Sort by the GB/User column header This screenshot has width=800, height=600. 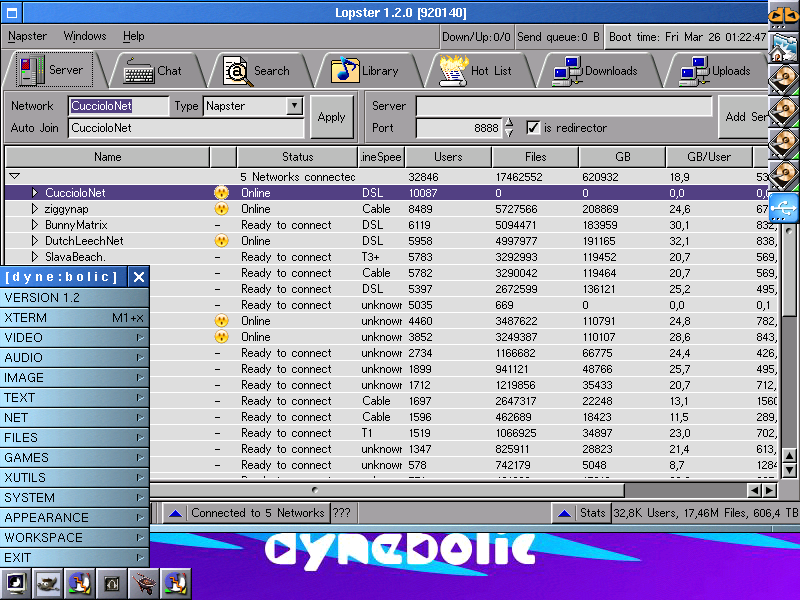click(x=709, y=157)
